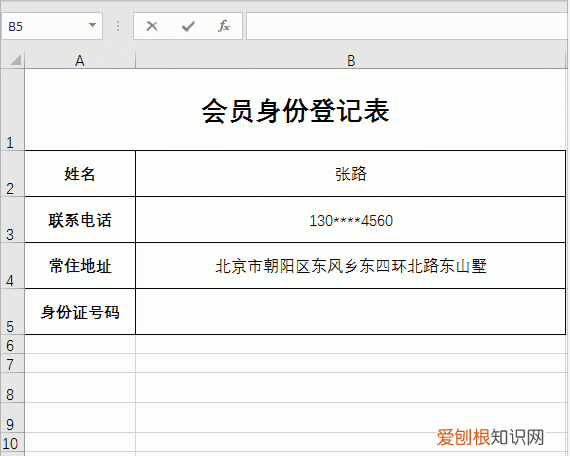Click the Name Box showing B5
Image resolution: width=570 pixels, height=456 pixels.
point(52,26)
